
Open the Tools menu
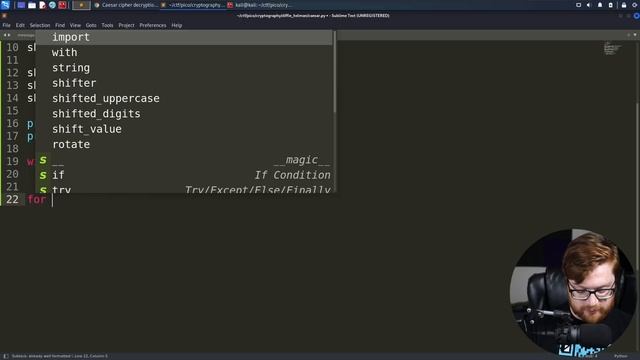click(x=107, y=25)
